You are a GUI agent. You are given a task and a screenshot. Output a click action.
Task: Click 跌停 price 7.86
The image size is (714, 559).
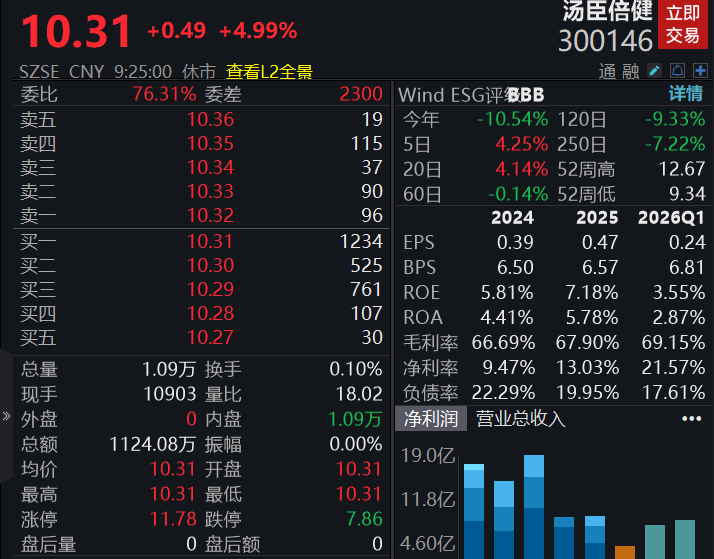(364, 519)
